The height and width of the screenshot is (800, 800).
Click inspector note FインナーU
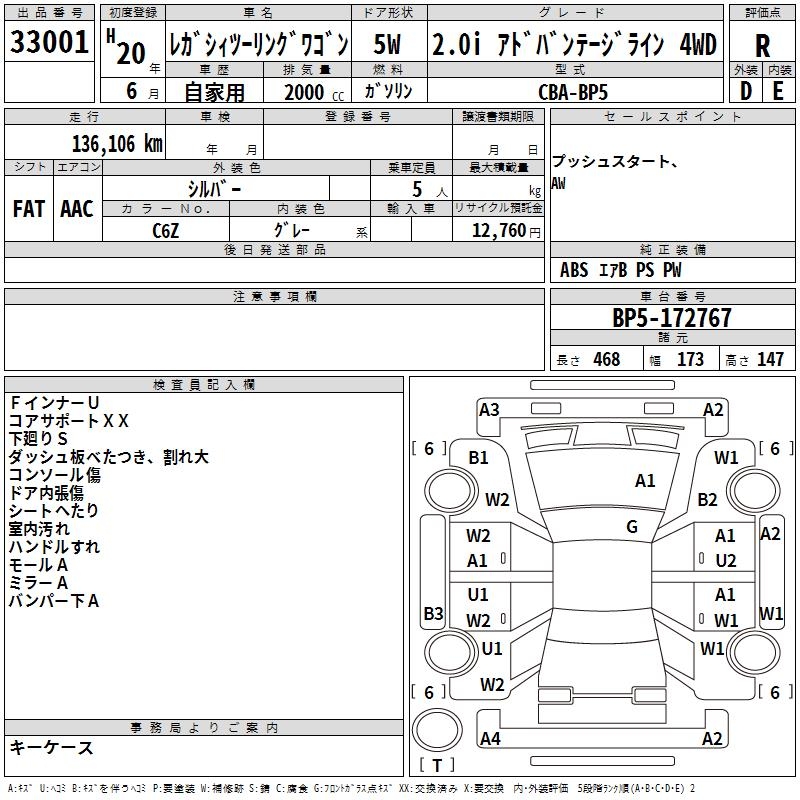pos(55,403)
